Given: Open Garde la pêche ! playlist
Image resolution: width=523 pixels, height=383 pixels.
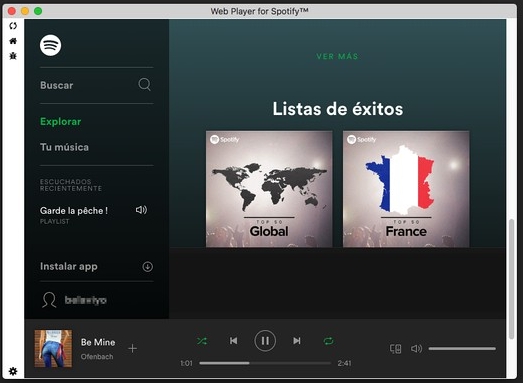Looking at the screenshot, I should tap(74, 211).
